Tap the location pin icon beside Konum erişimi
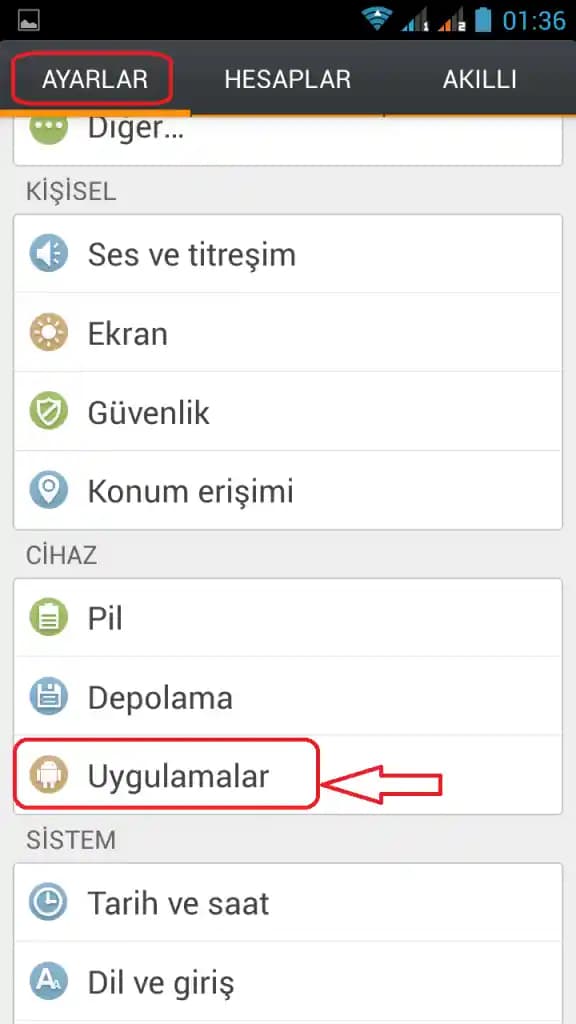 pyautogui.click(x=49, y=491)
